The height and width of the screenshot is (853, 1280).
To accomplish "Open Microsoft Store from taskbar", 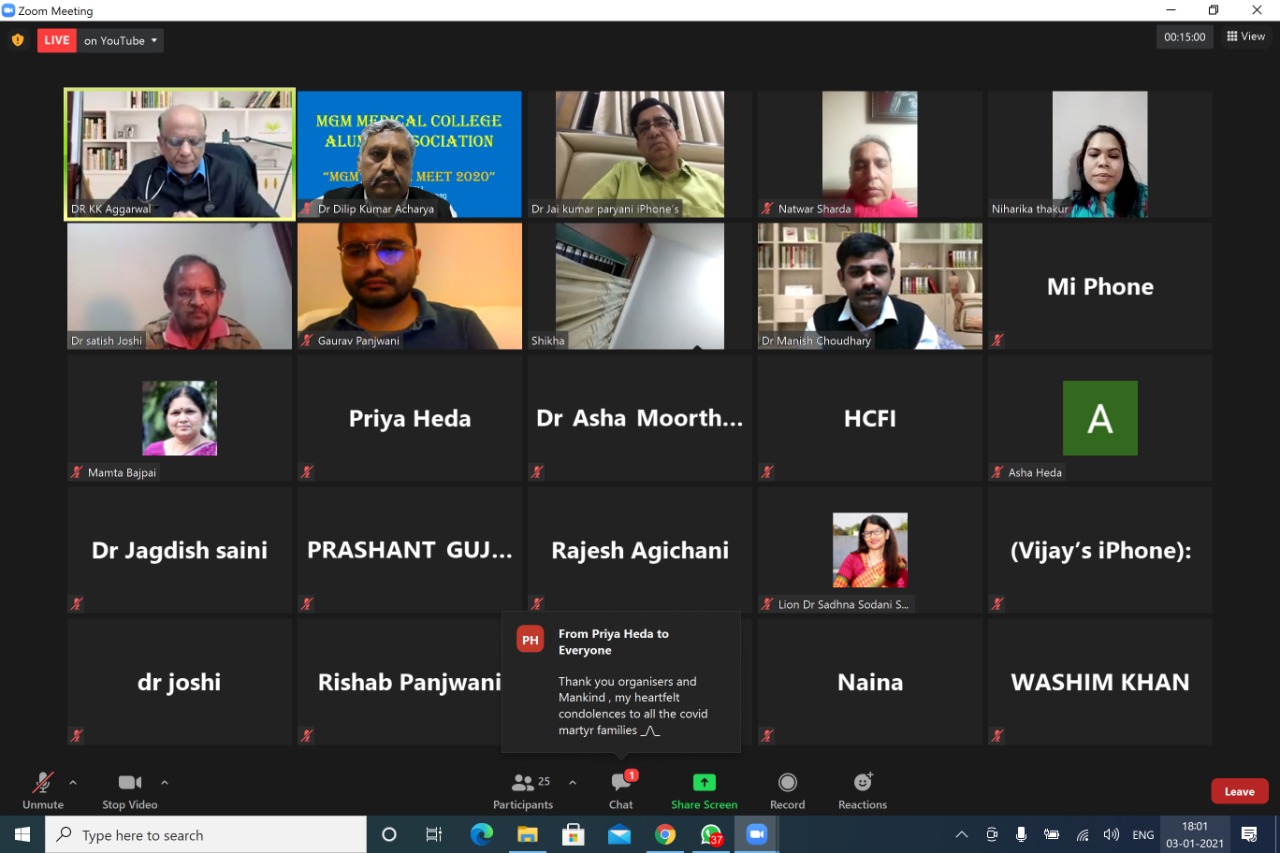I will [x=573, y=835].
